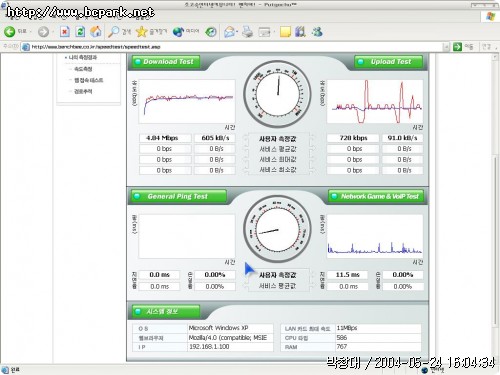Click the Edit page toolbar icon
The image size is (500, 375).
point(264,32)
